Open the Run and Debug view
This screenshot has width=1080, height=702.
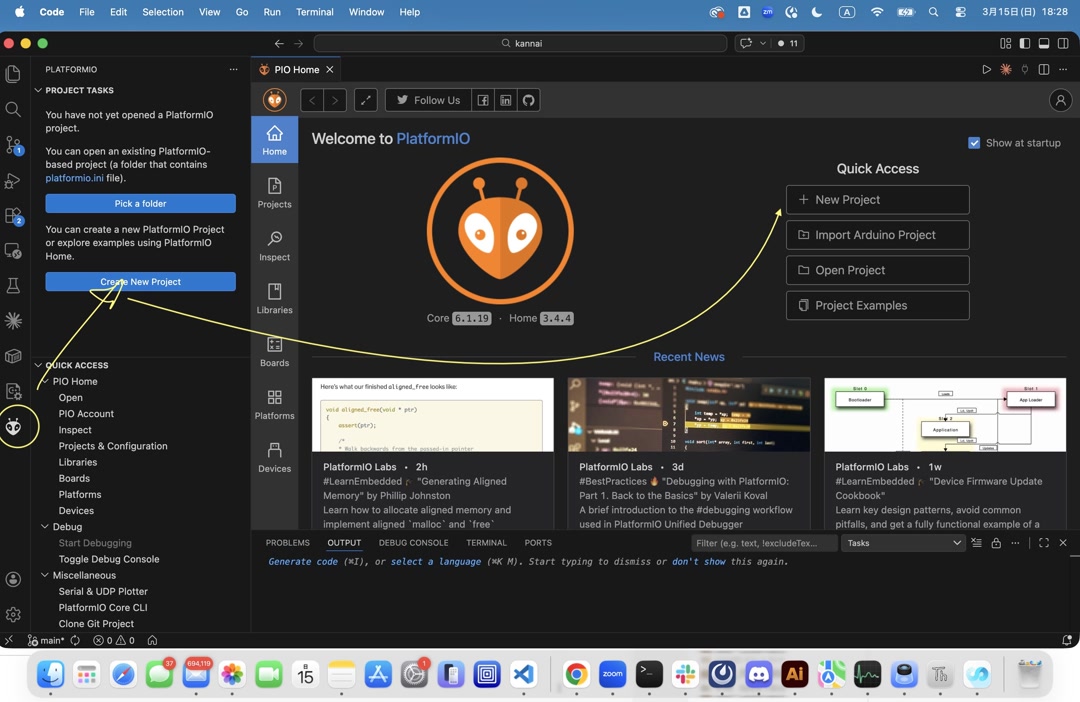[13, 181]
